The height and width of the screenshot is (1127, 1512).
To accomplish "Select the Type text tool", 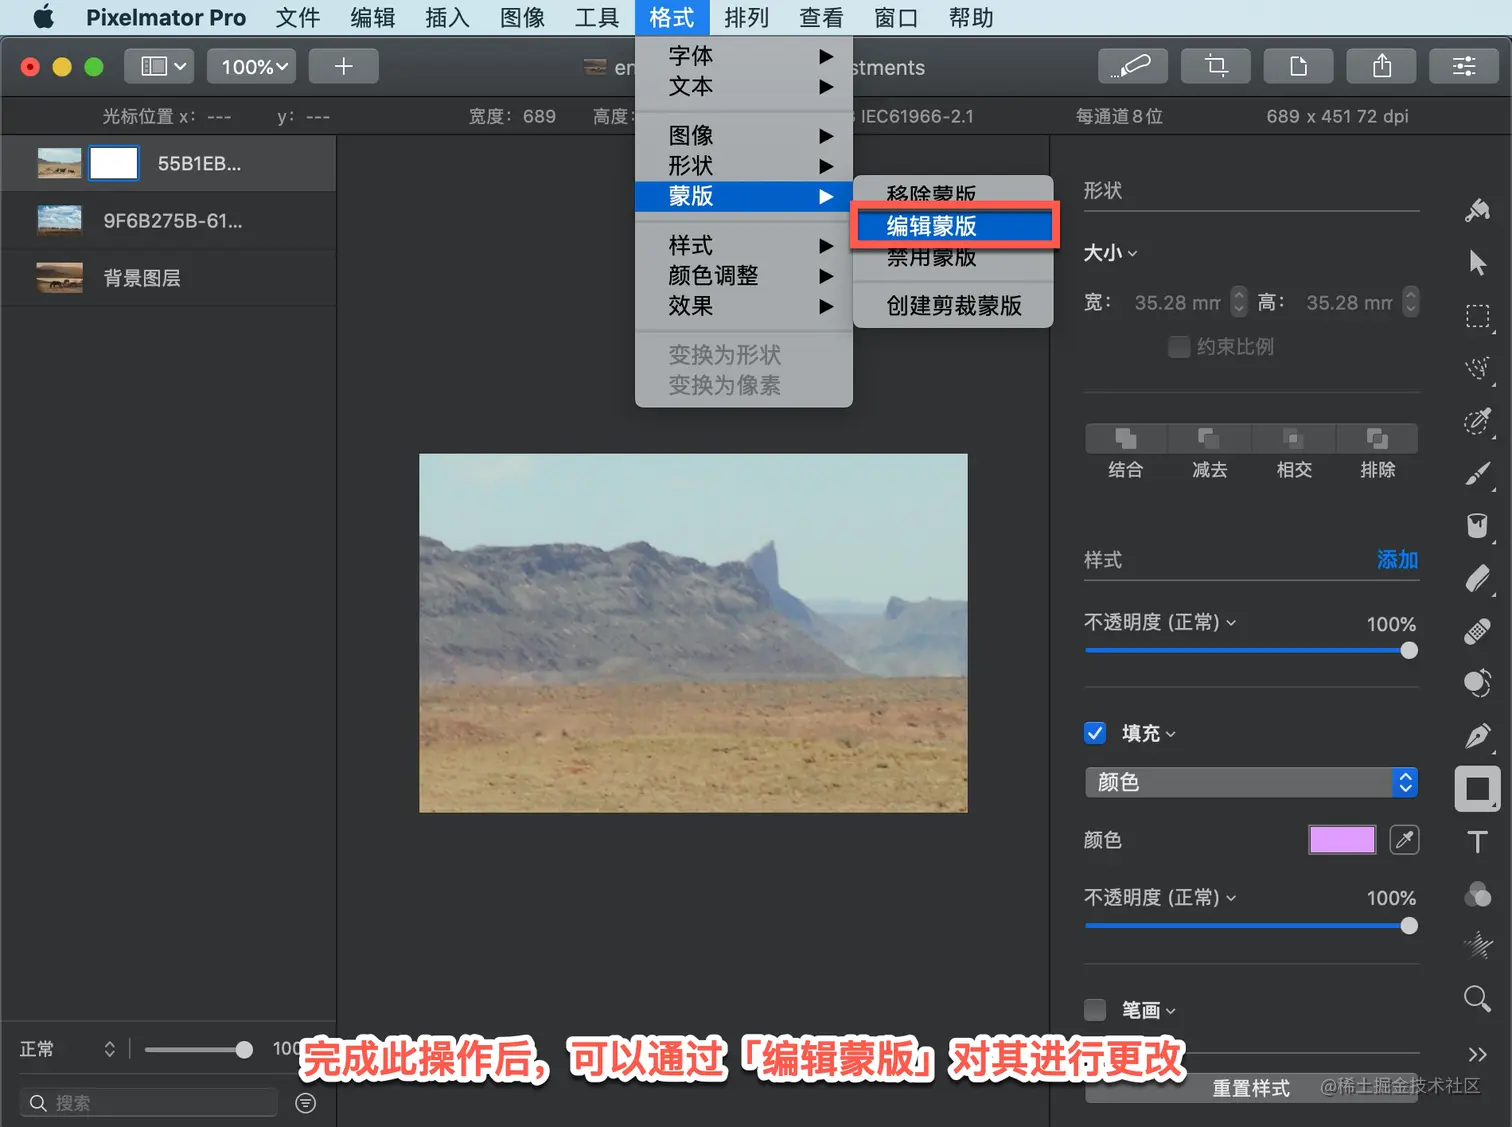I will [1477, 842].
